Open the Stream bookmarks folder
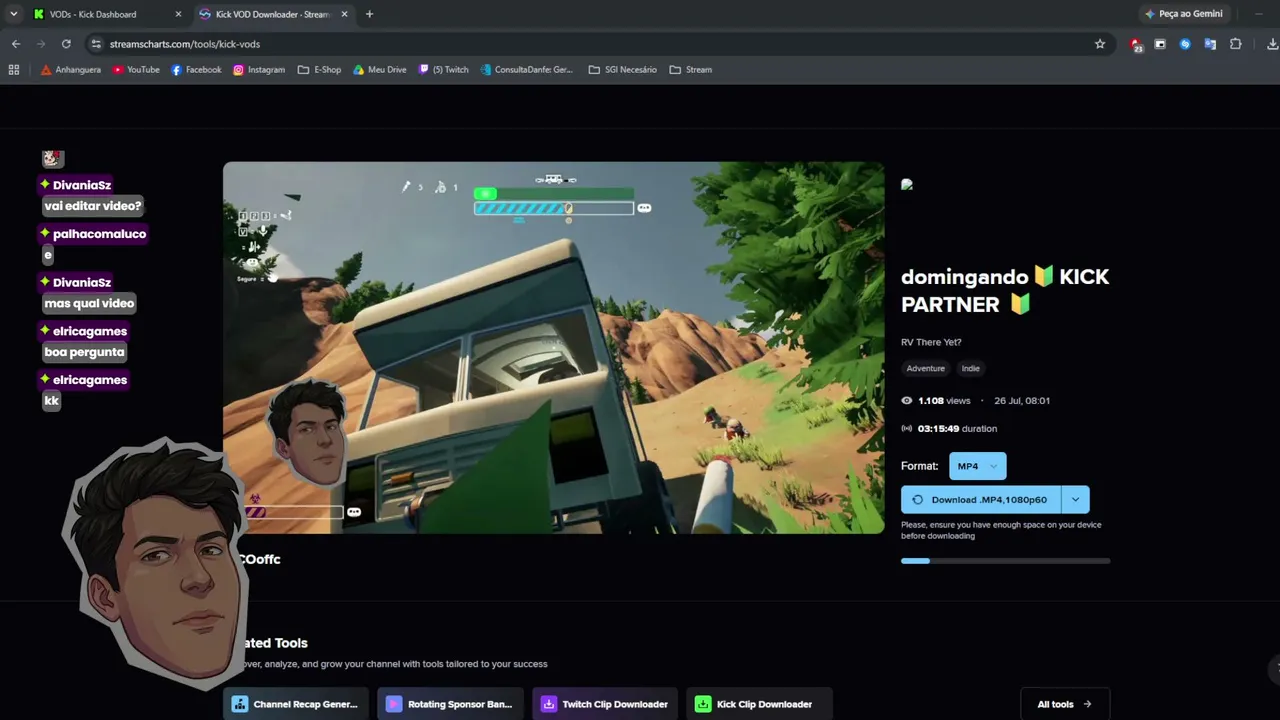Image resolution: width=1280 pixels, height=720 pixels. click(691, 70)
